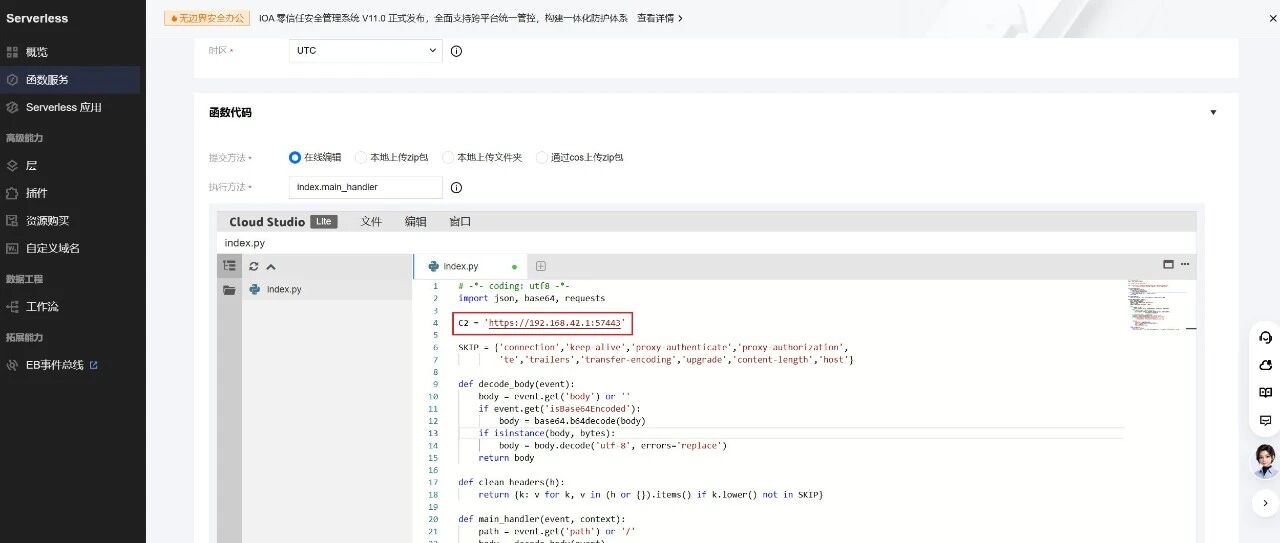
Task: Click the 资源购买 icon
Action: [x=13, y=221]
